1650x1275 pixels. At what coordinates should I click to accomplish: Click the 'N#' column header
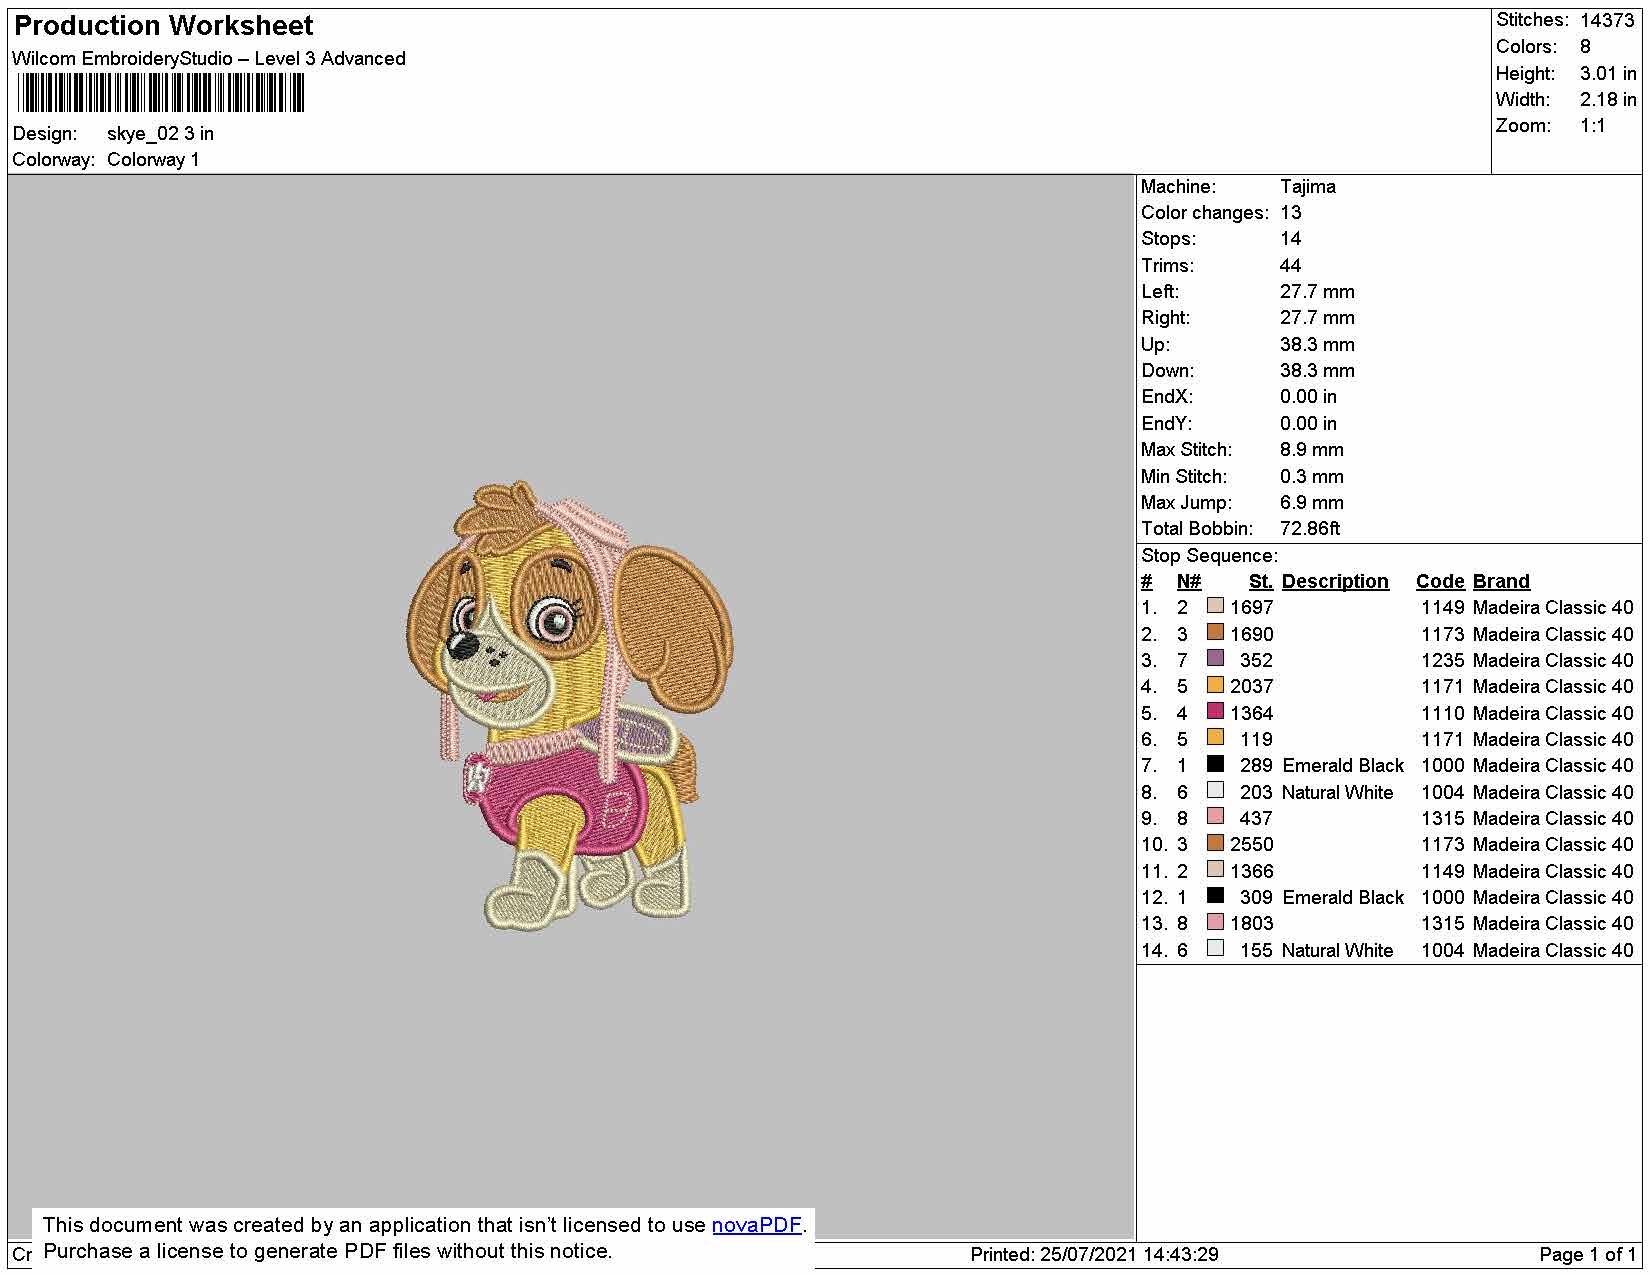pos(1189,582)
